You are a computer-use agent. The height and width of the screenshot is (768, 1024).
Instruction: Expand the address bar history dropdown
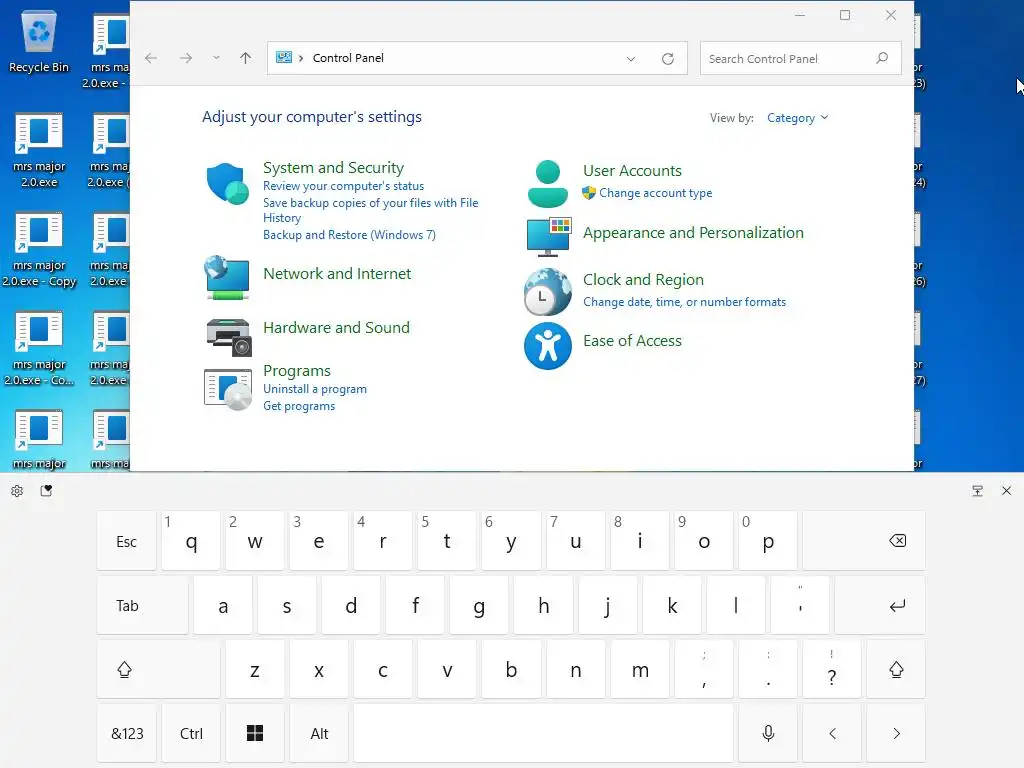(x=631, y=59)
